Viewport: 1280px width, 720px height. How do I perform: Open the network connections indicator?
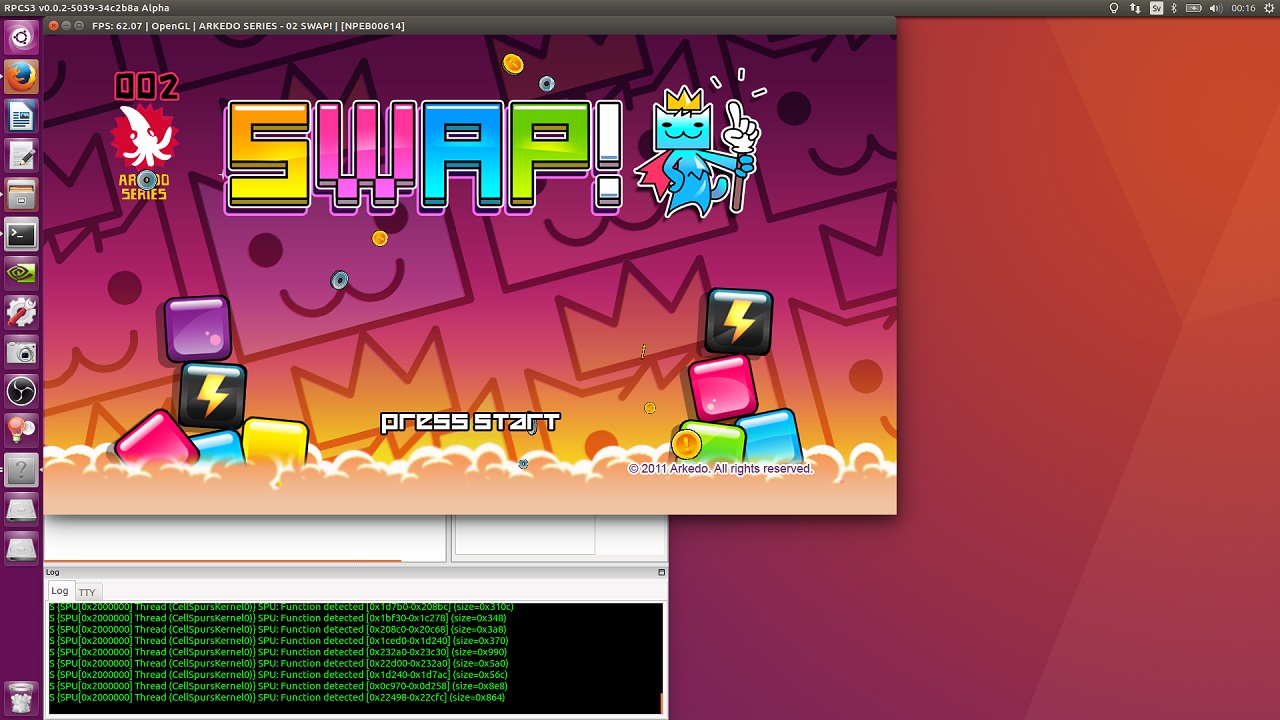pos(1135,8)
